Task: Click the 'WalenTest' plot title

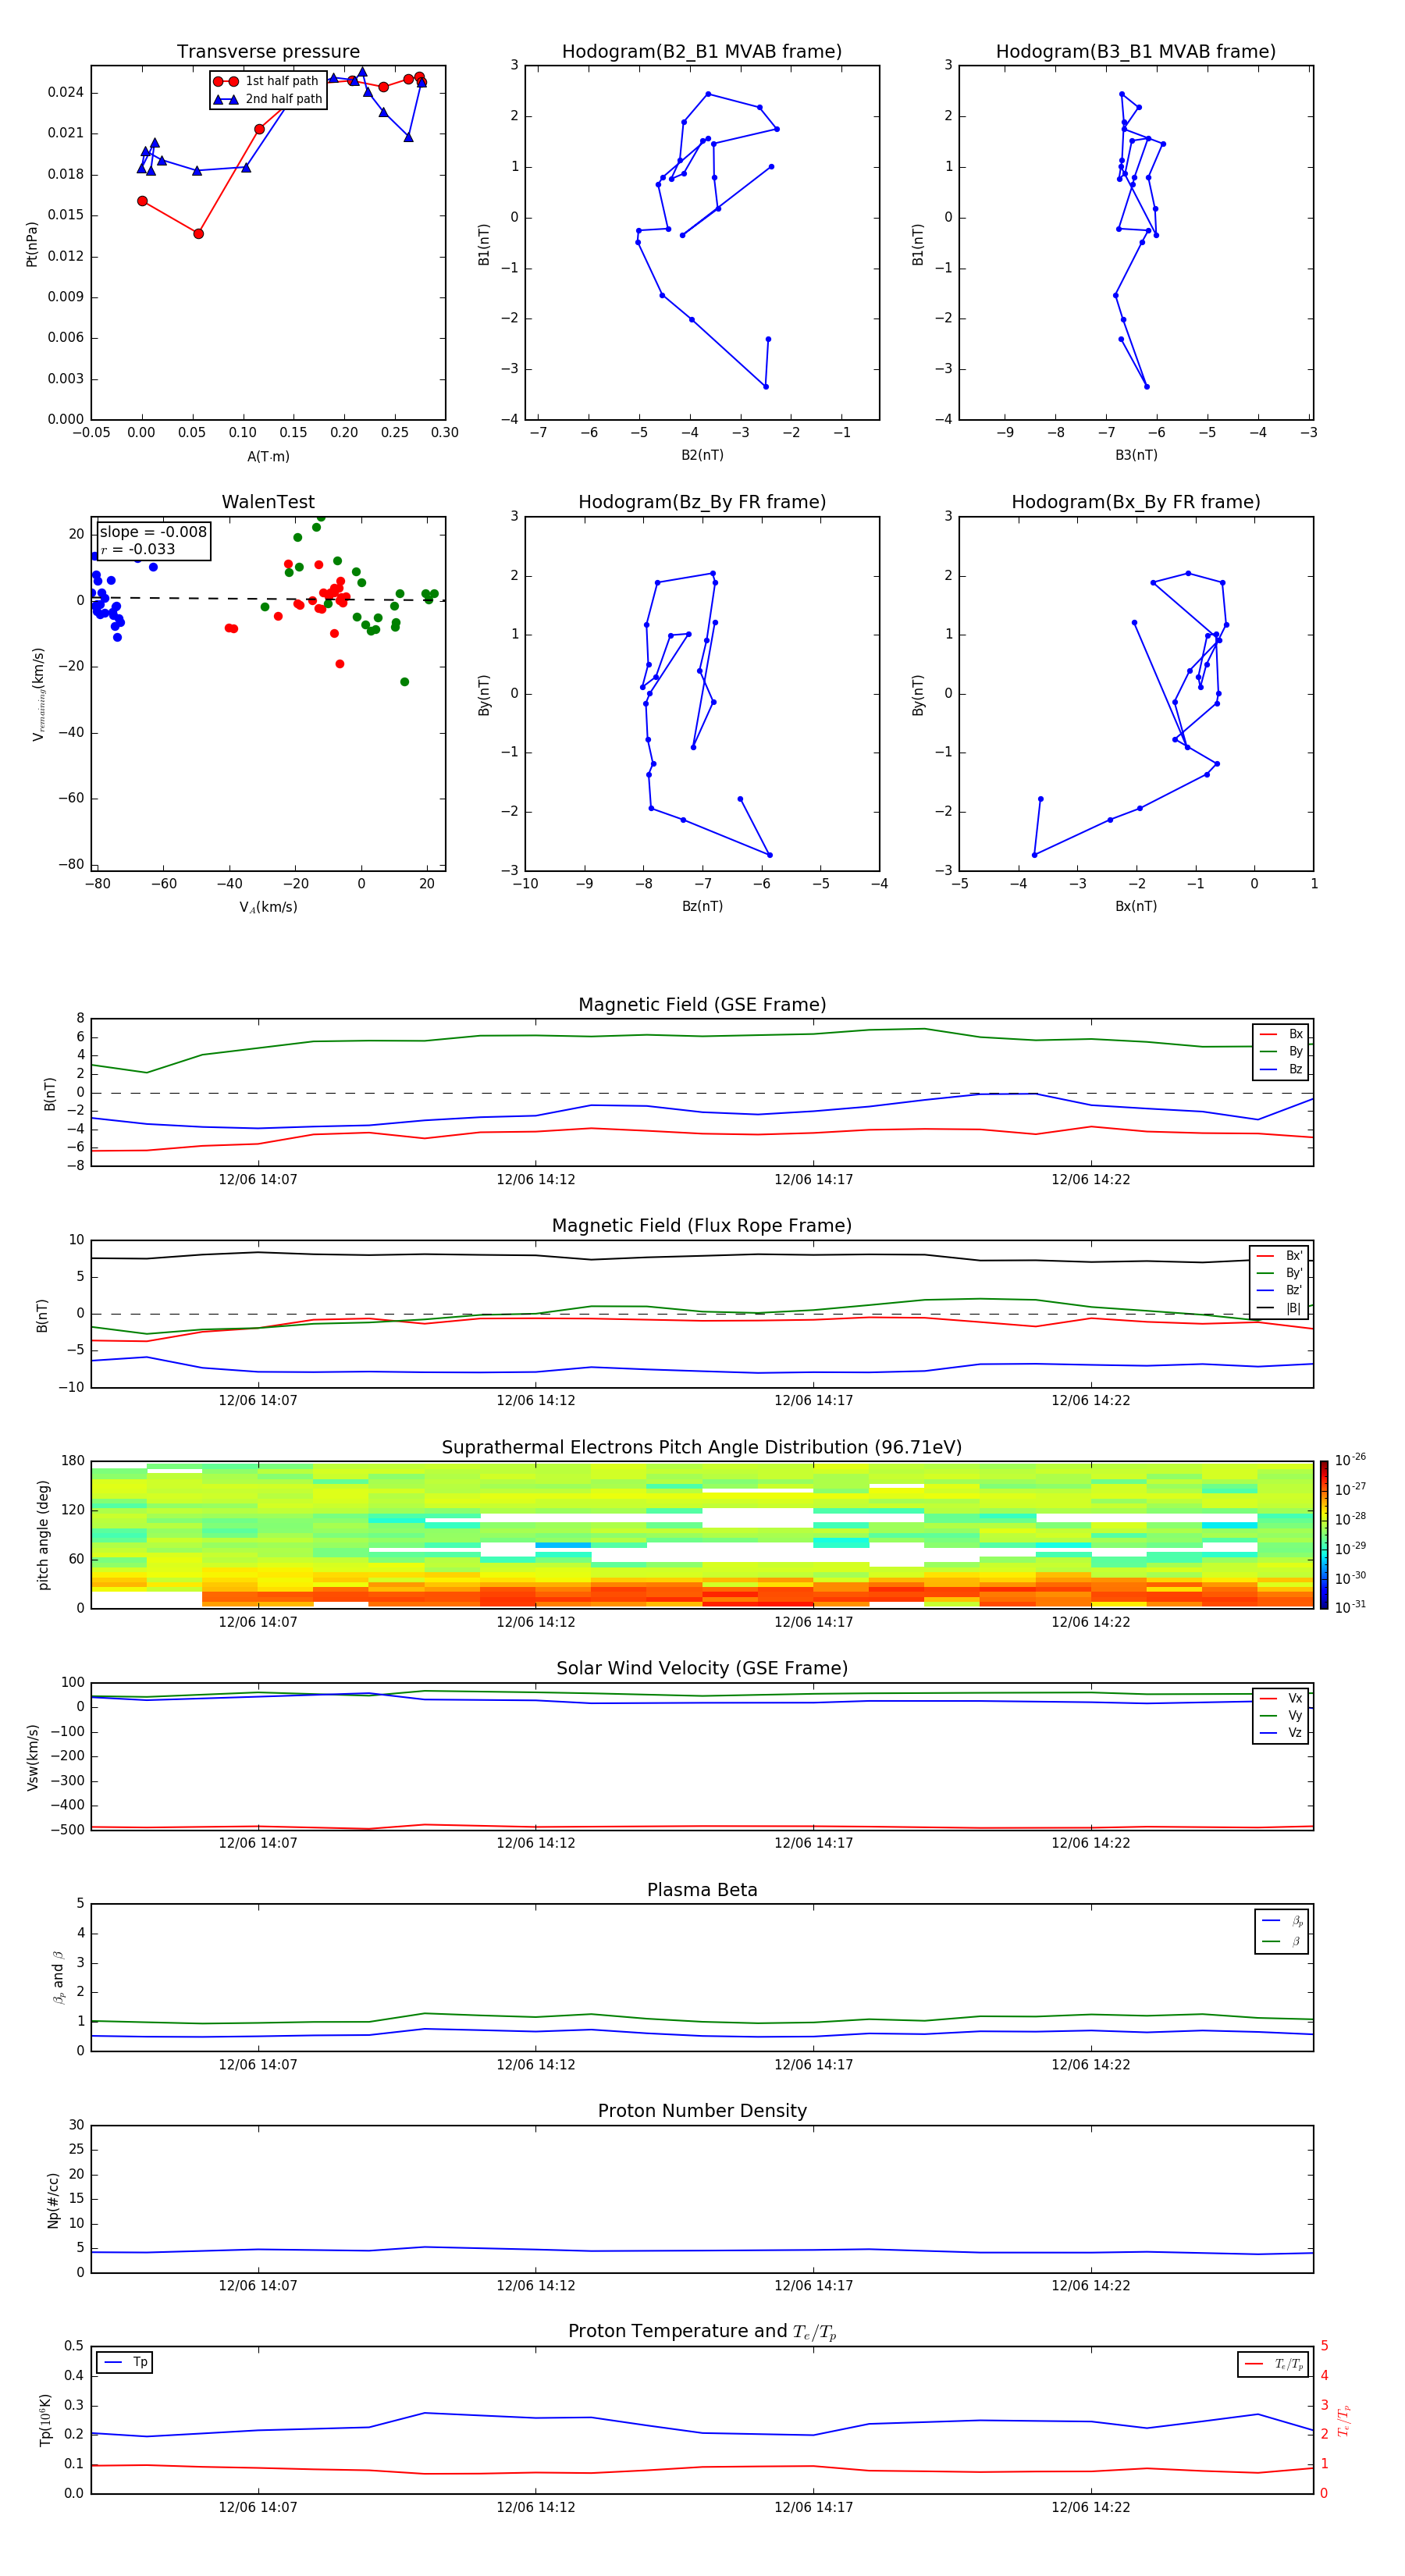Action: pyautogui.click(x=268, y=502)
